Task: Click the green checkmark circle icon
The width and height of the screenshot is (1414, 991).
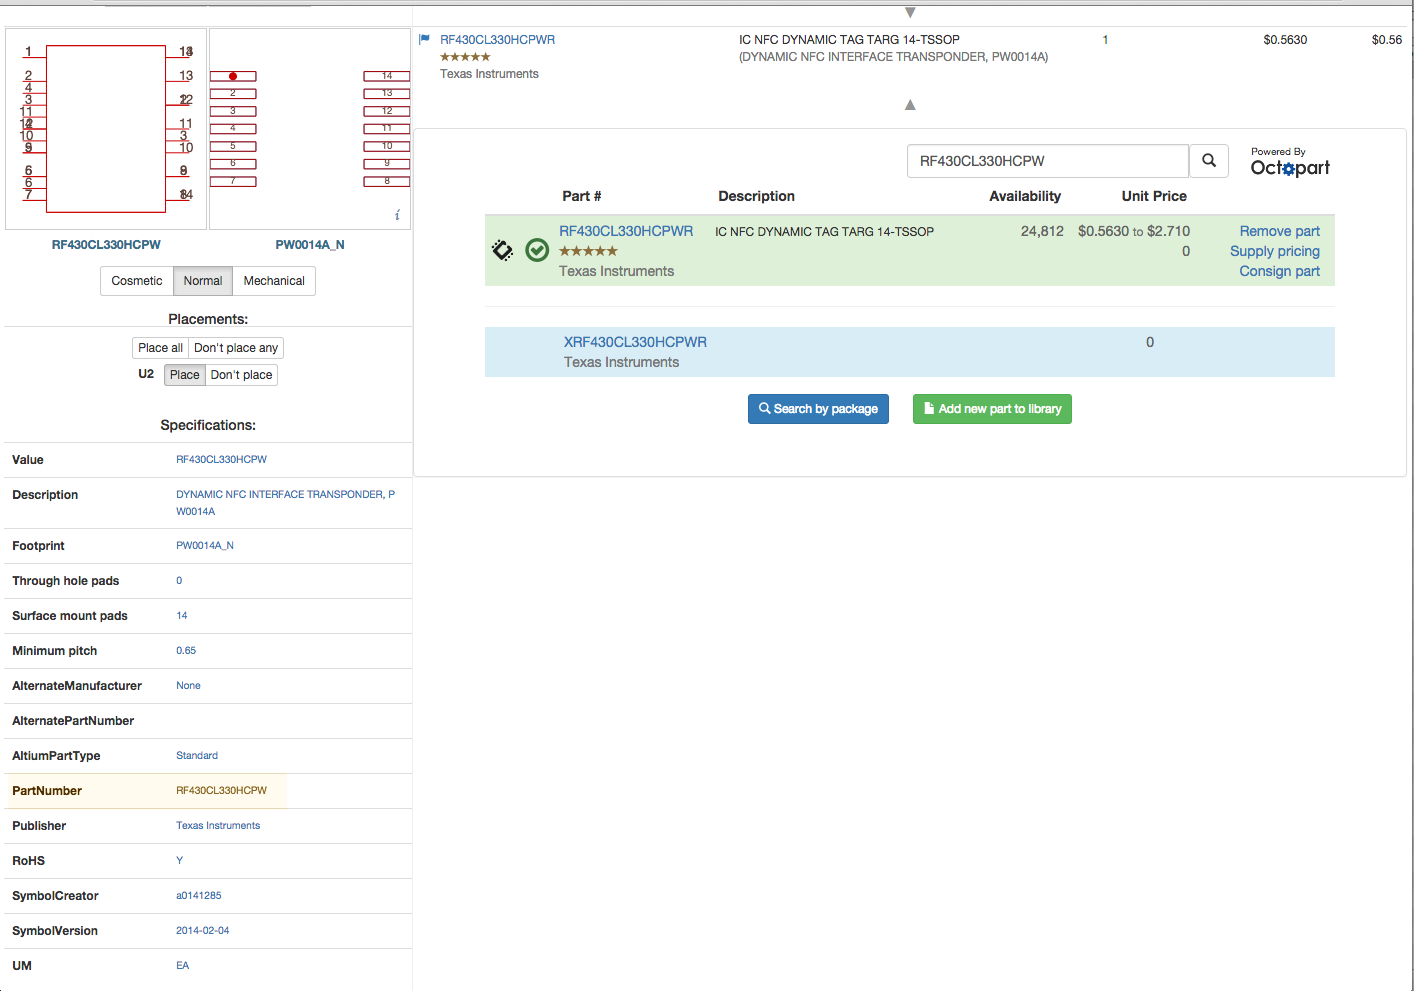Action: [537, 250]
